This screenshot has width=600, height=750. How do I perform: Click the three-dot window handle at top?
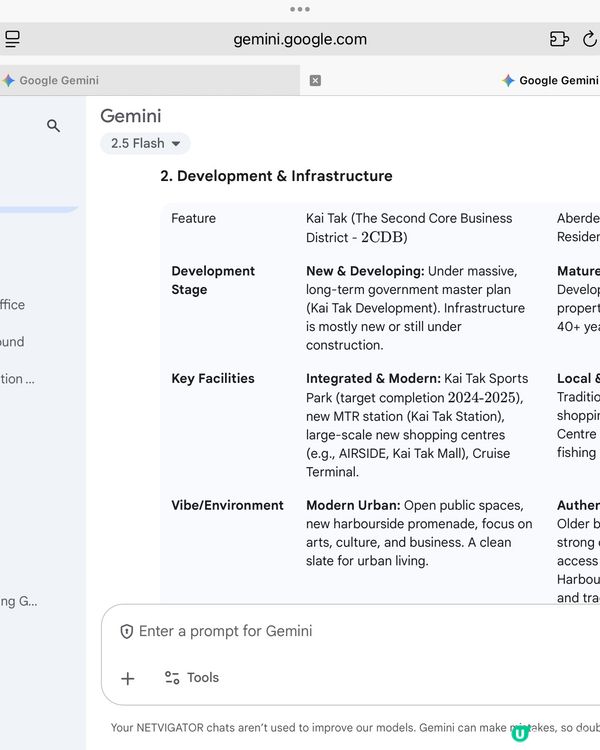pos(300,9)
